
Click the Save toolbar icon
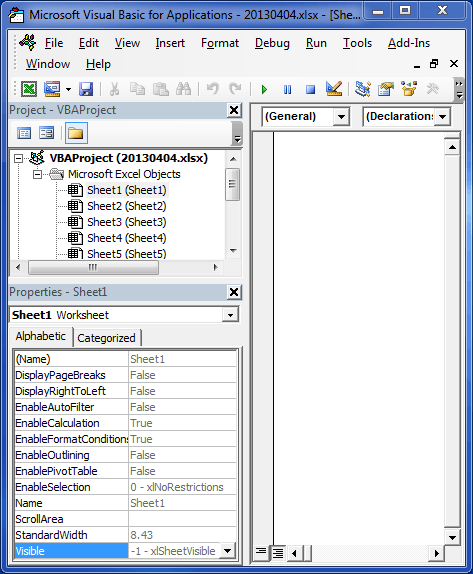pos(86,89)
